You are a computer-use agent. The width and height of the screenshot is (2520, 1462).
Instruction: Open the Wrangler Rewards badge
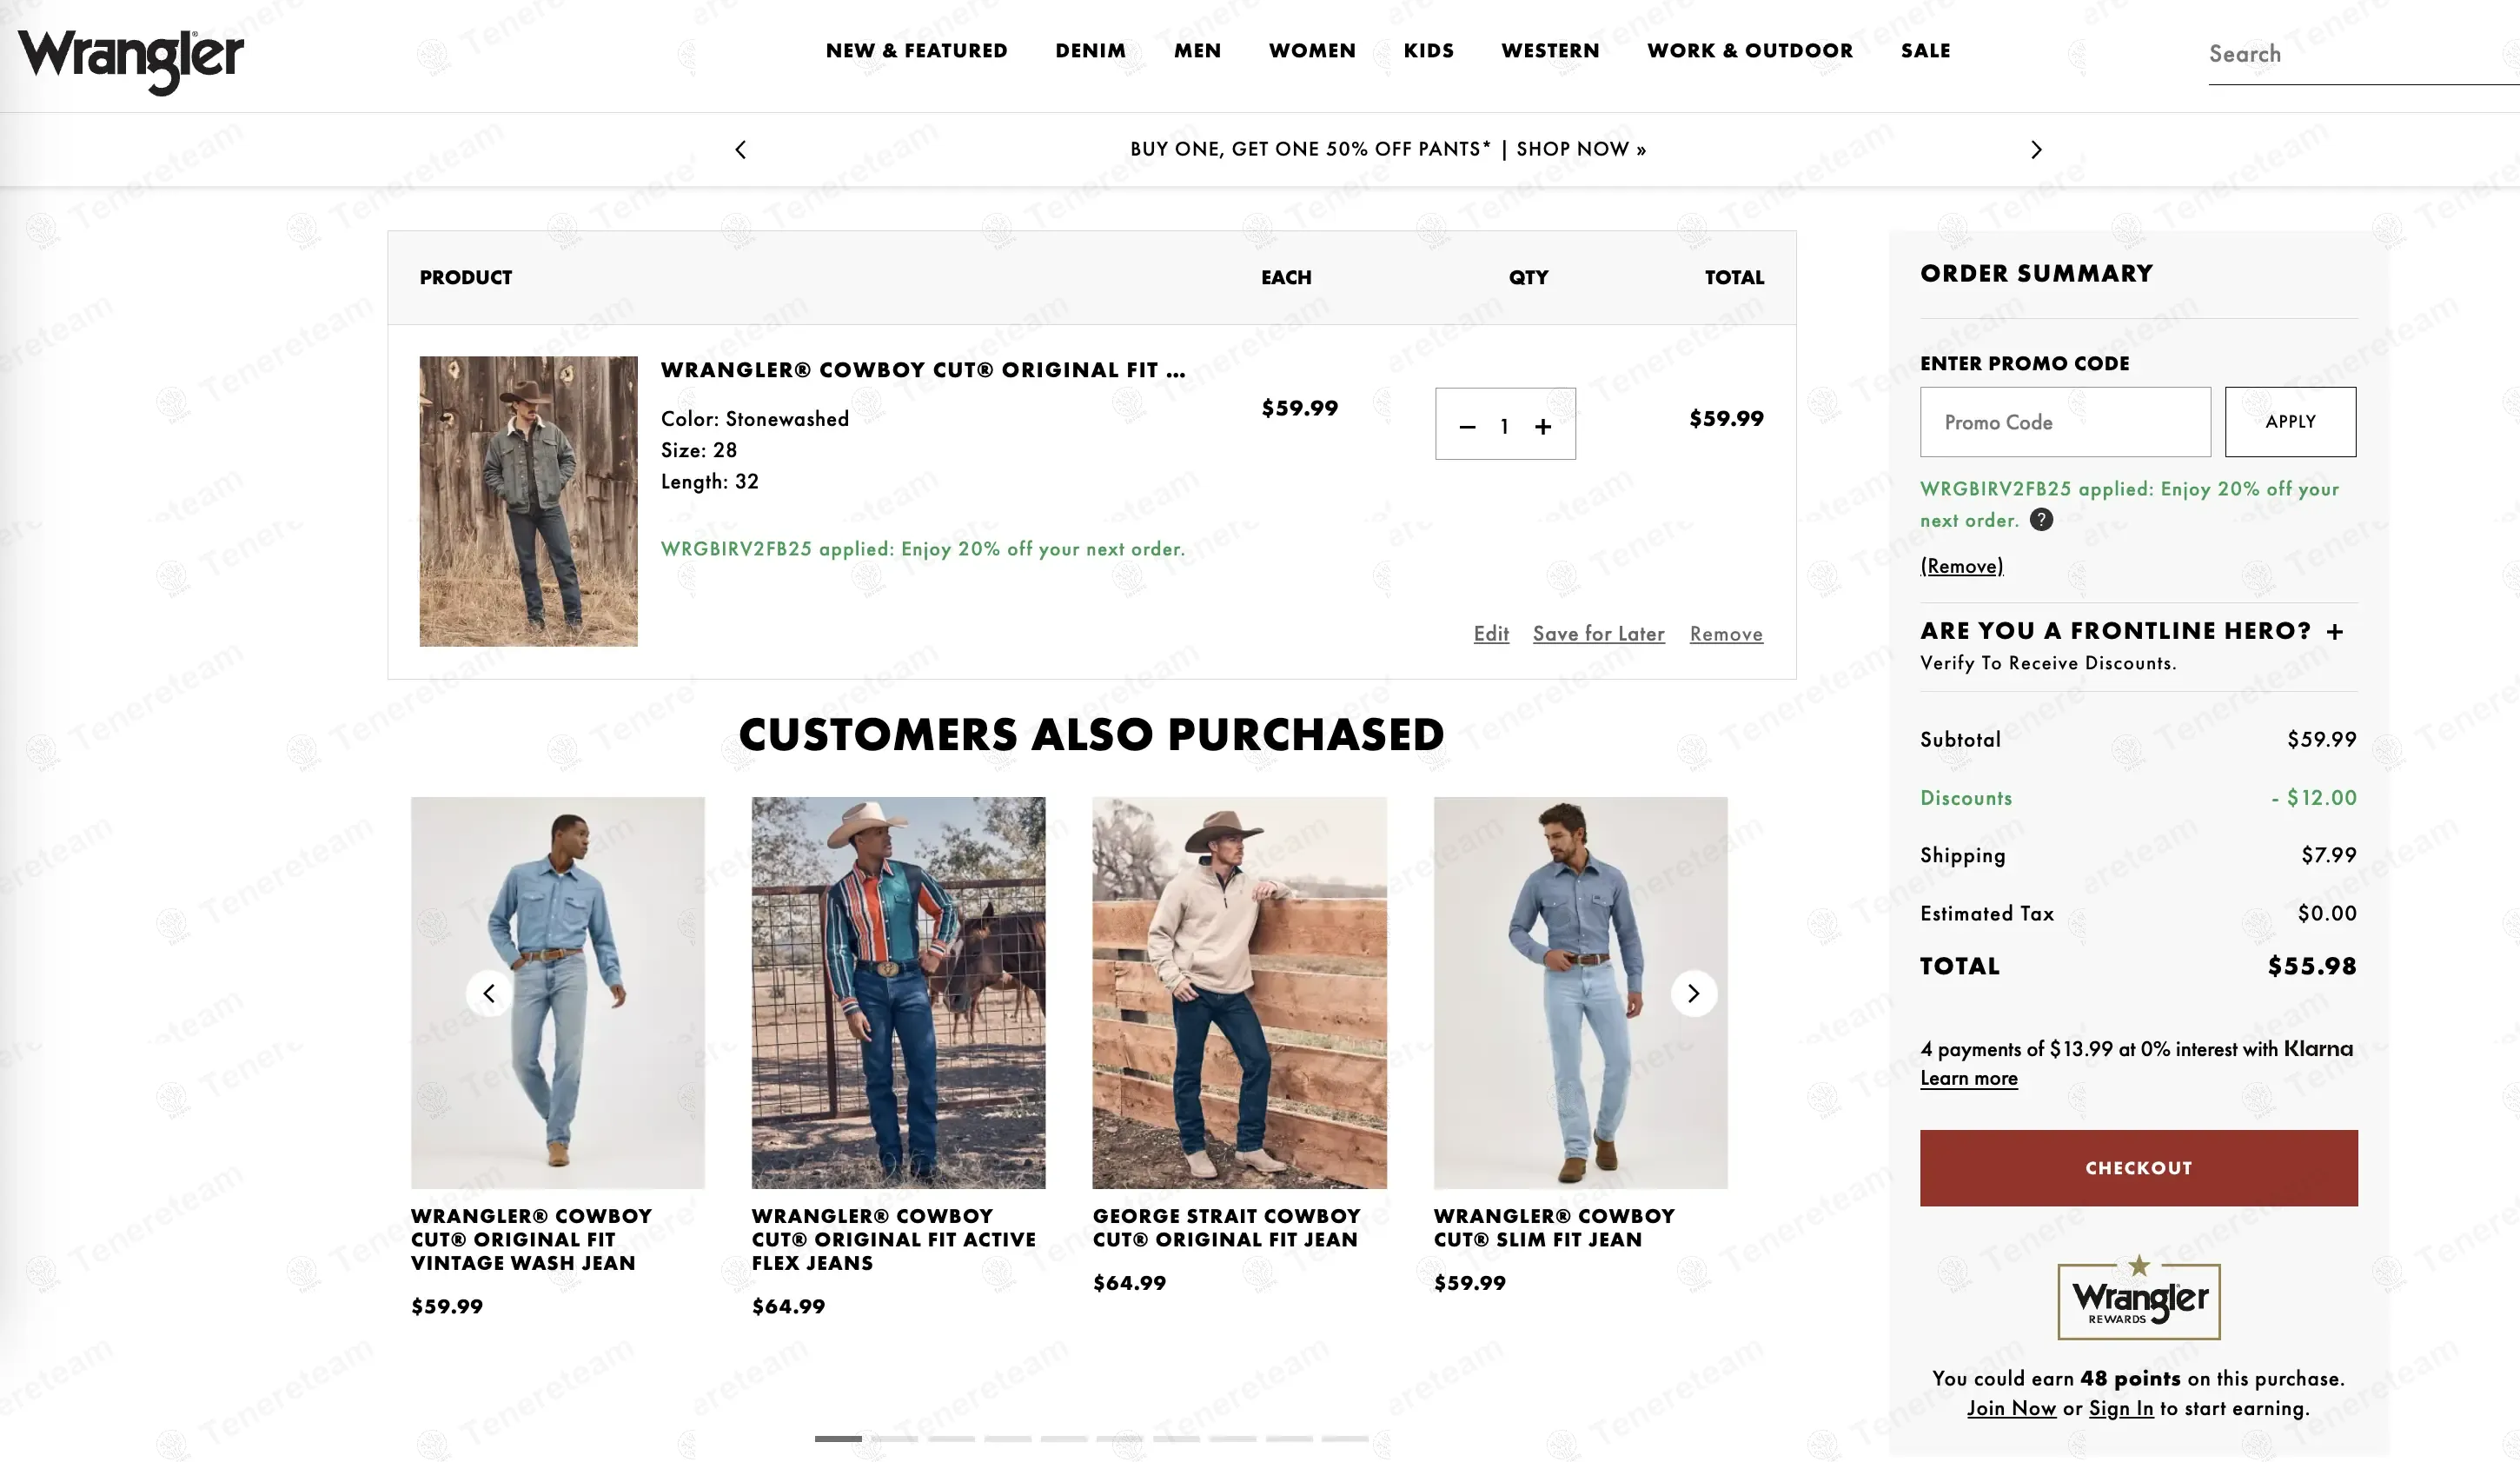(x=2138, y=1299)
